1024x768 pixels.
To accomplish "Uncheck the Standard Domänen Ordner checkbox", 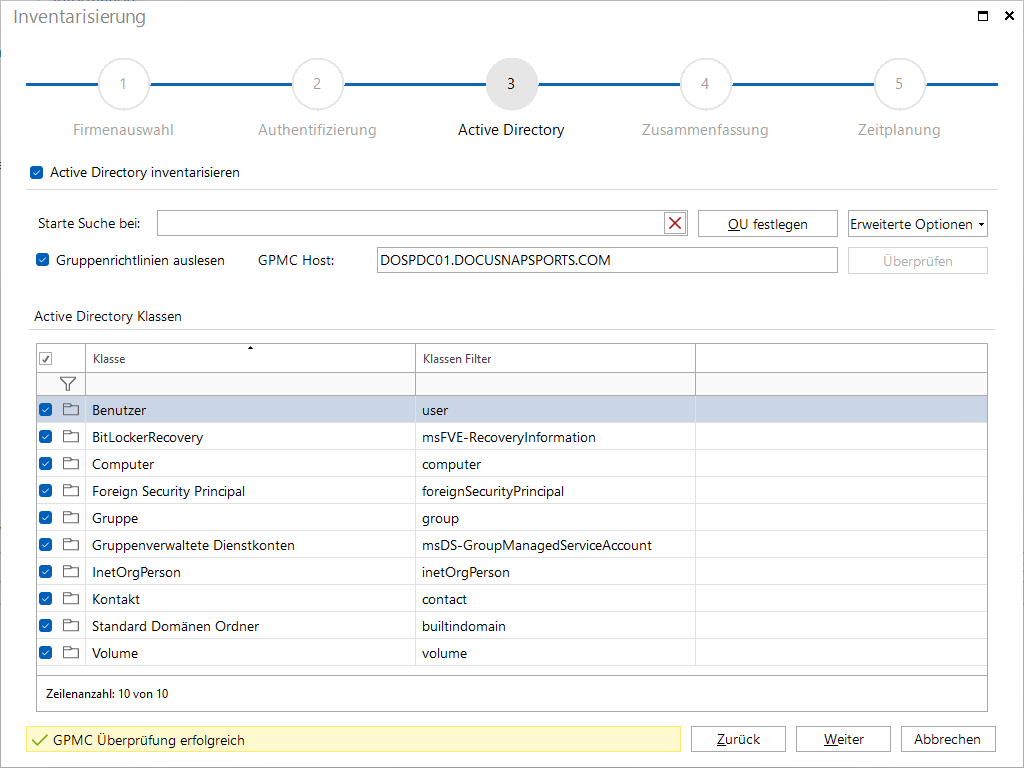I will coord(45,626).
